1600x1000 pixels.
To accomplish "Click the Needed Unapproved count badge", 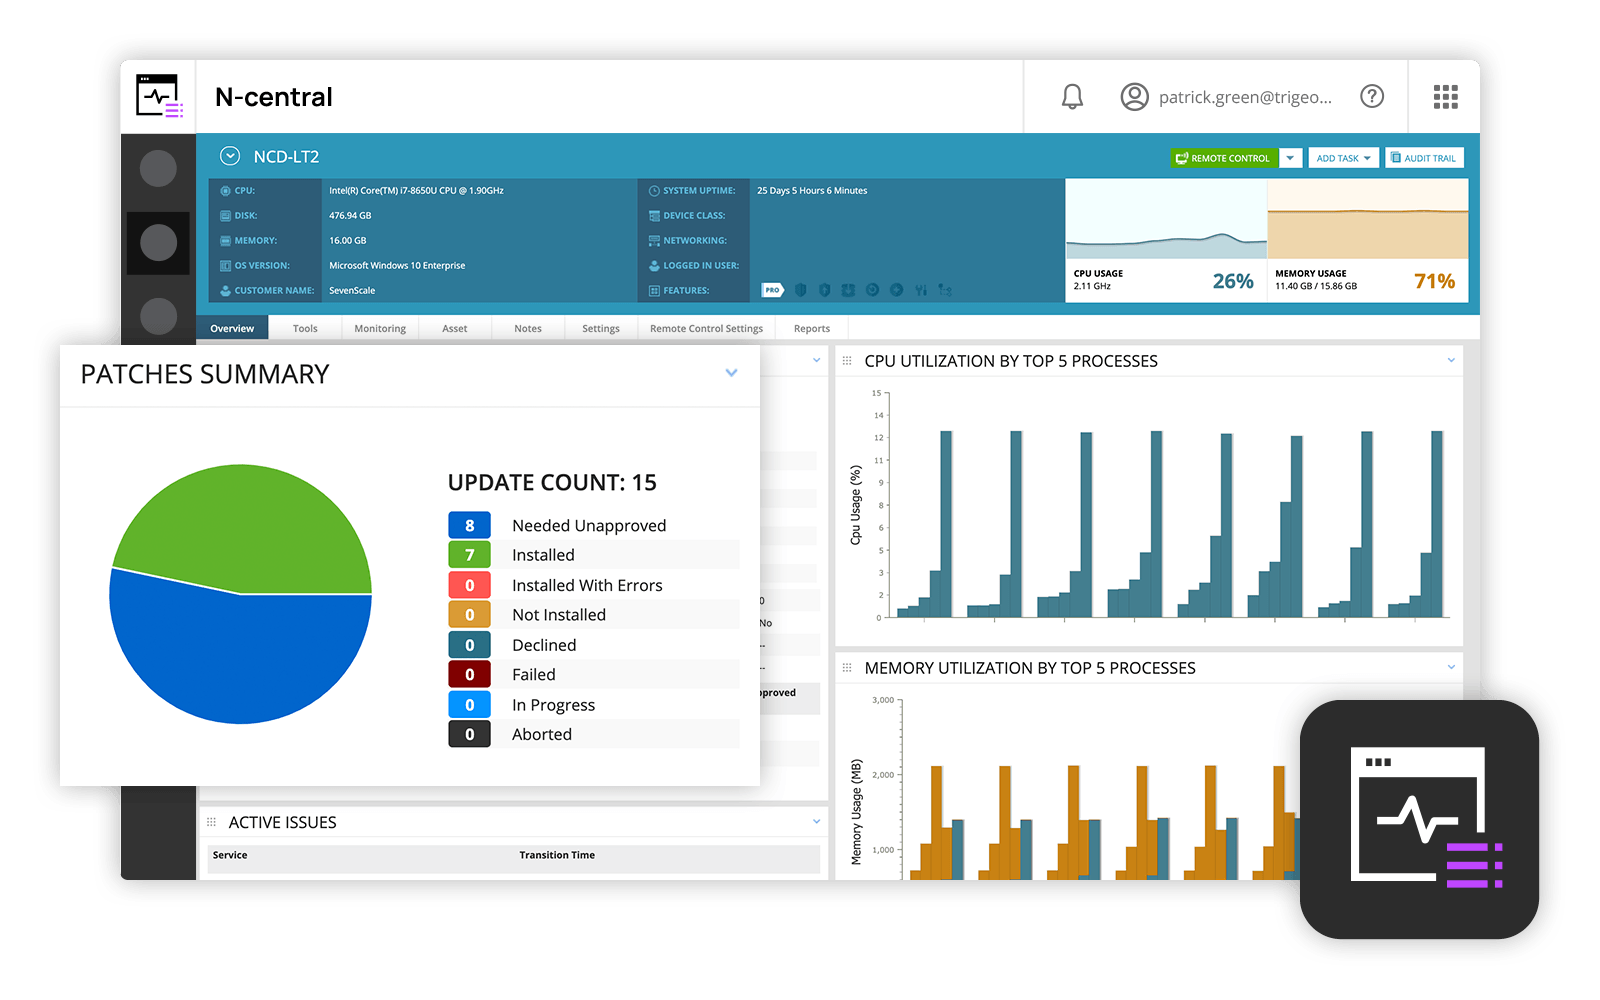I will pyautogui.click(x=469, y=524).
